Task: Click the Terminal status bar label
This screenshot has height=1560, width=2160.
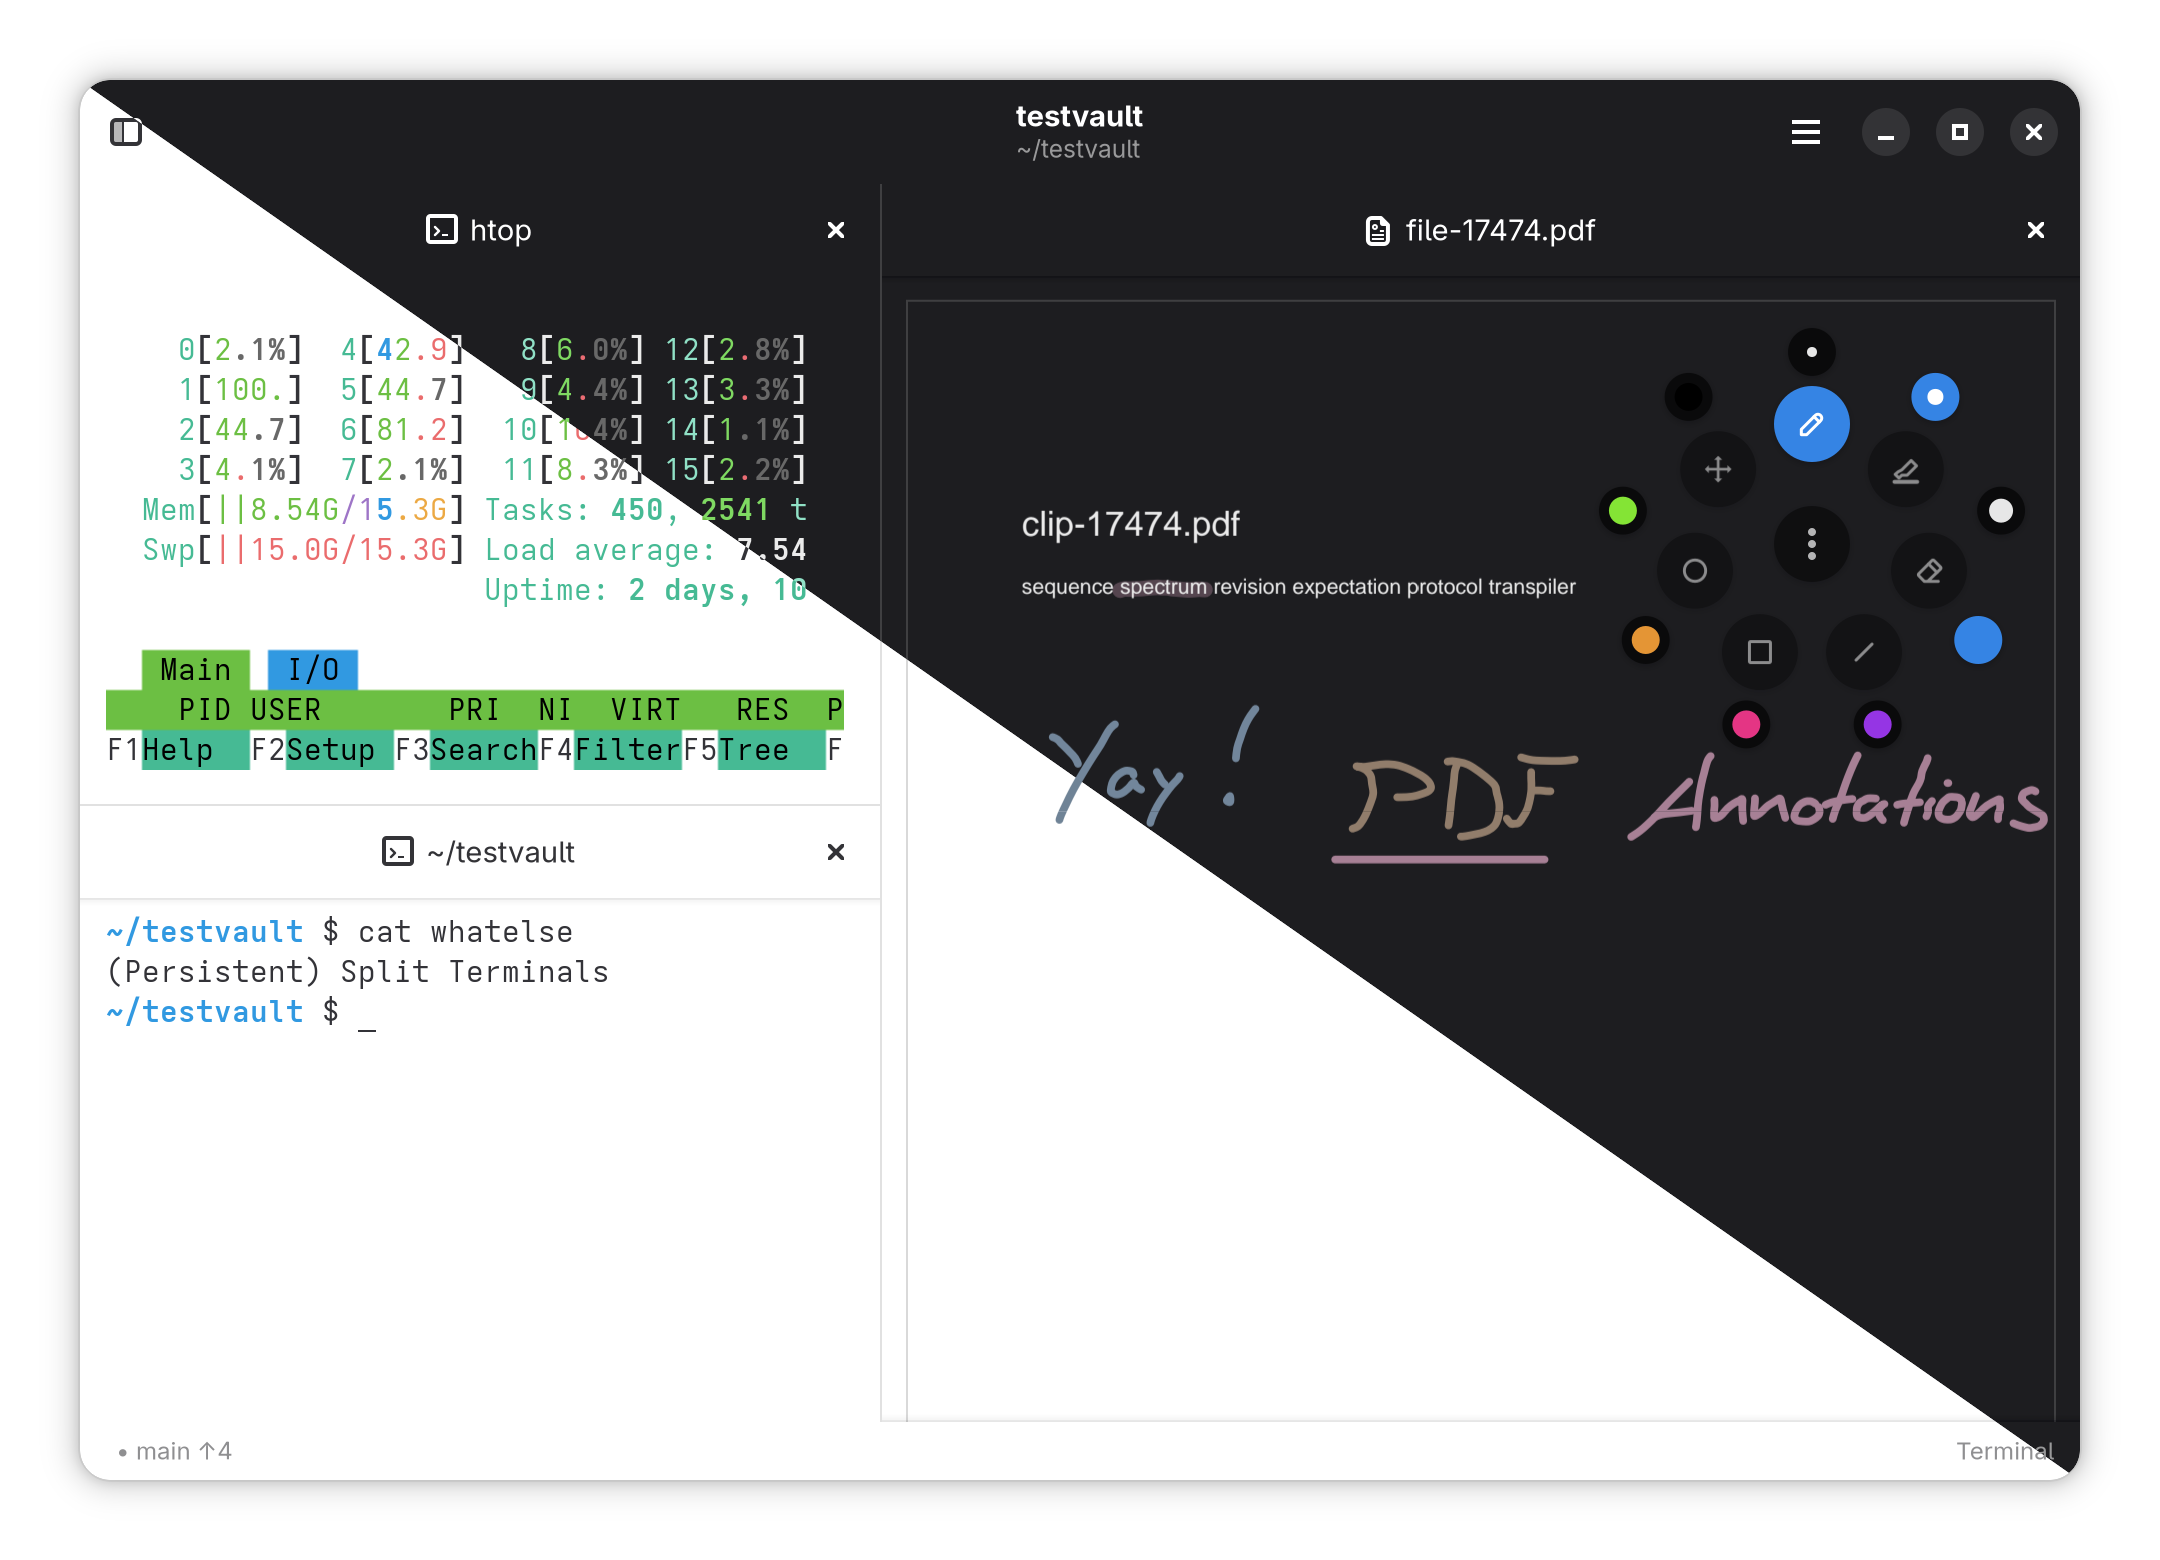Action: [x=2004, y=1451]
